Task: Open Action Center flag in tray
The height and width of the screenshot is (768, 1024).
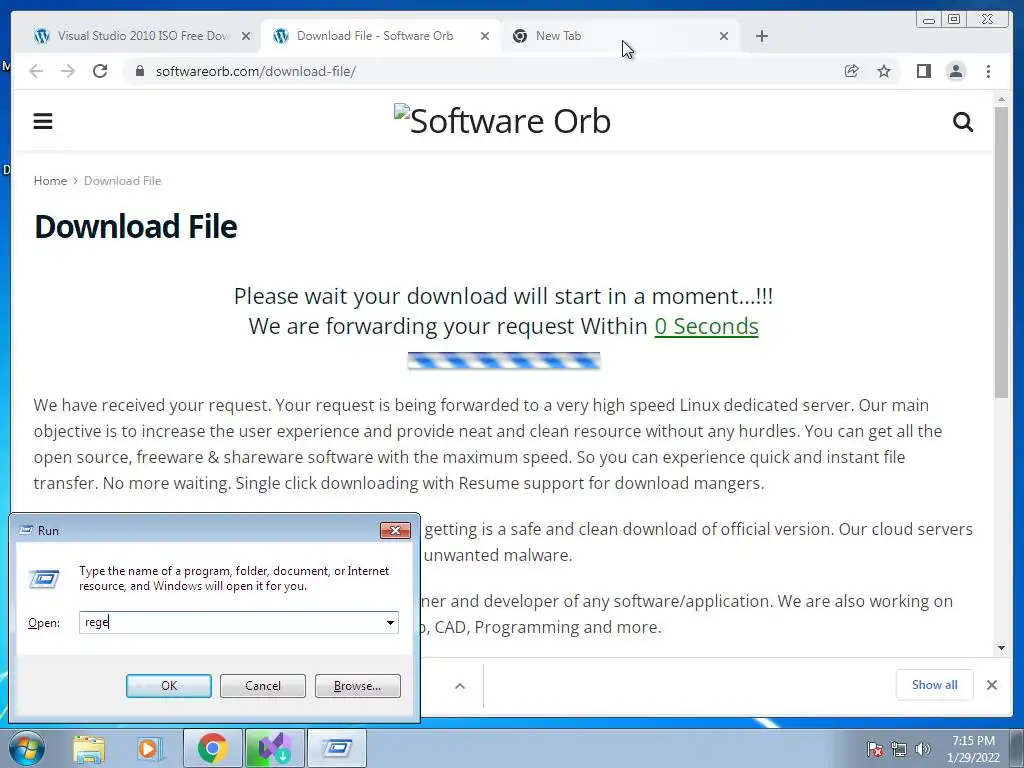Action: pos(874,749)
